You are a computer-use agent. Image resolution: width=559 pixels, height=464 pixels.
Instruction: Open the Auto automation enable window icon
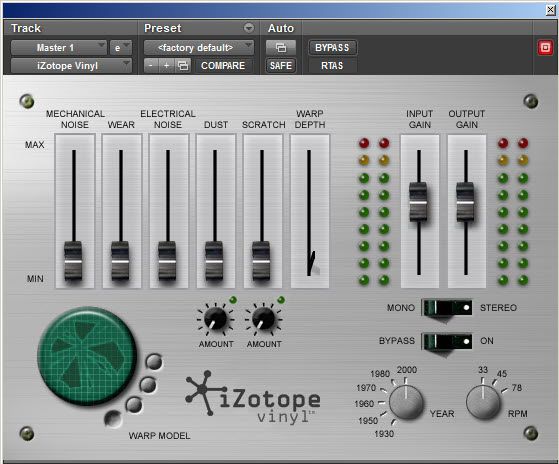[281, 47]
